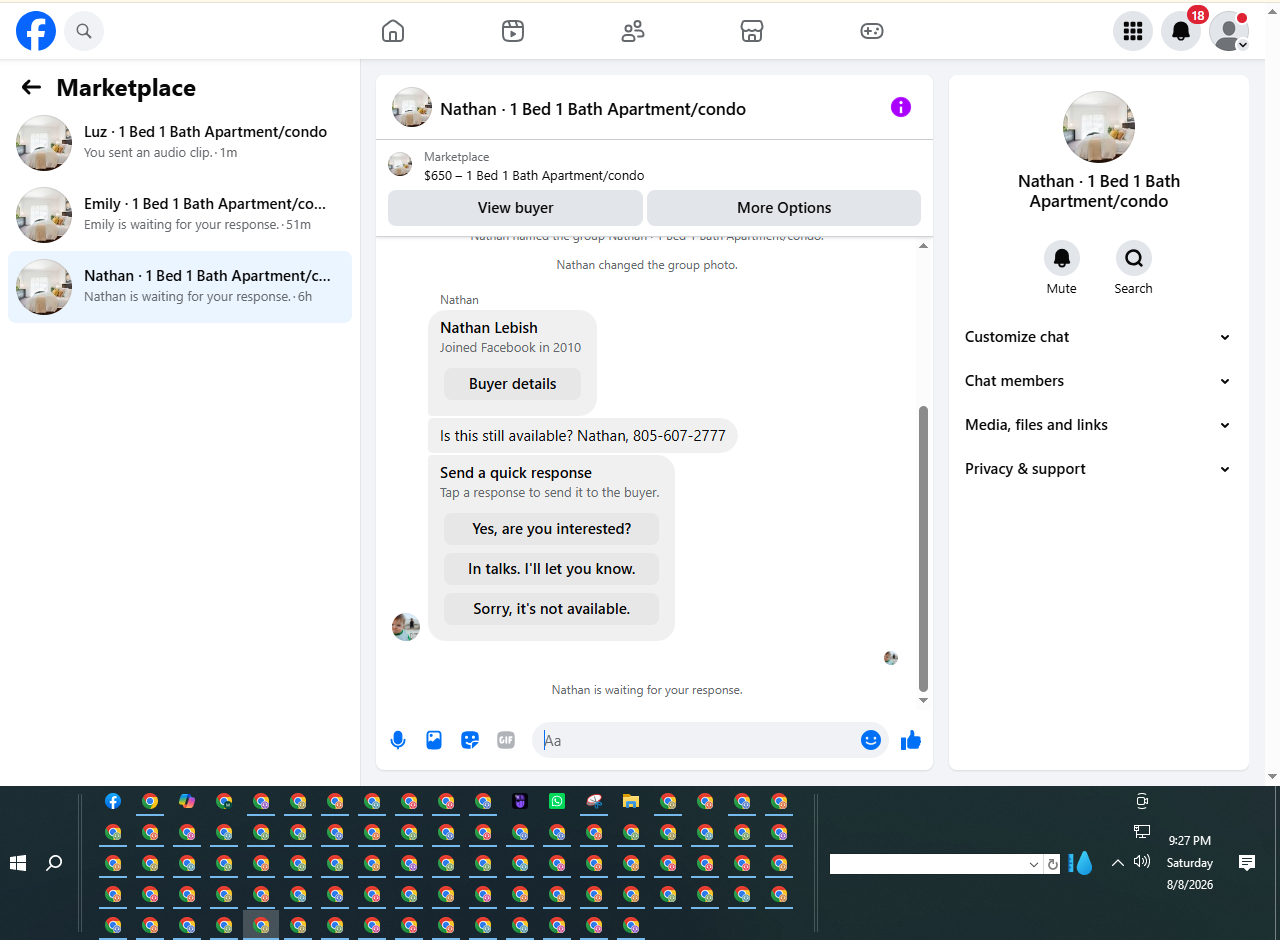Click the "Nathan Lebish" name in the buyer card

coord(489,328)
